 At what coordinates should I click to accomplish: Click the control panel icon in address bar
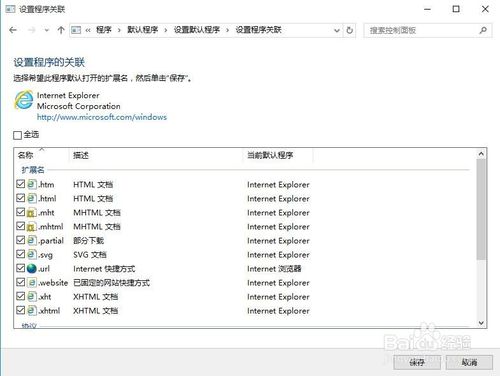pyautogui.click(x=76, y=30)
